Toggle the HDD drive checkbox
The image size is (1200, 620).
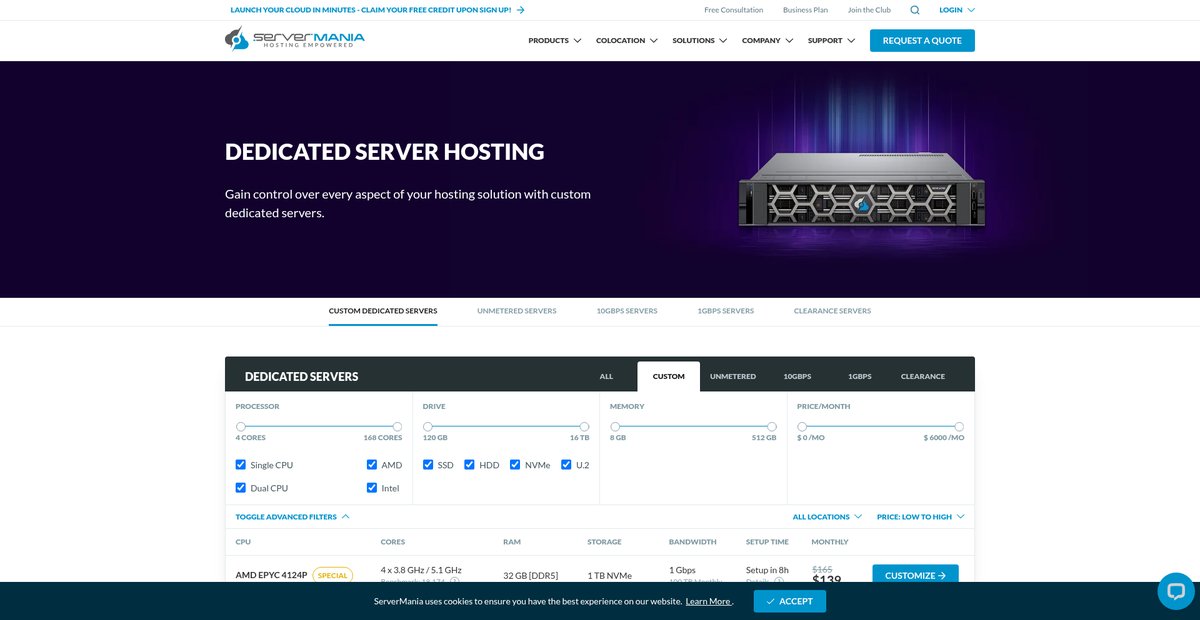469,465
